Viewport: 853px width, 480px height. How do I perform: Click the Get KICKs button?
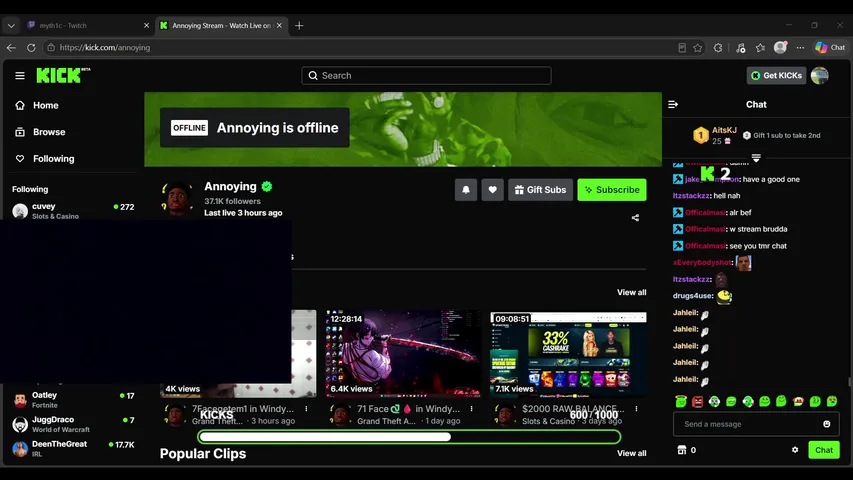(776, 76)
